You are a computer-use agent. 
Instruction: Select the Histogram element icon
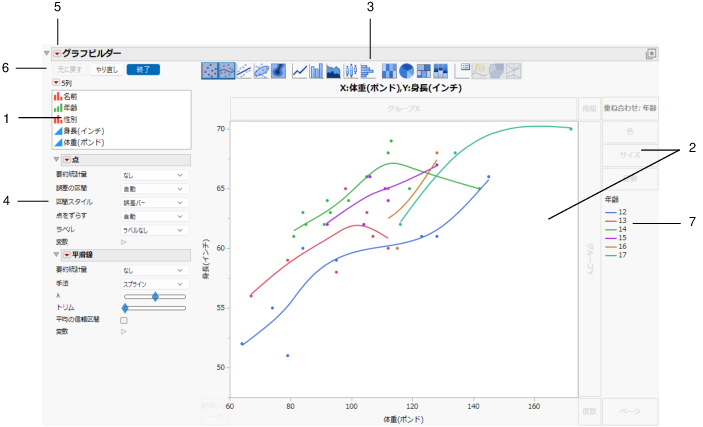(x=367, y=71)
